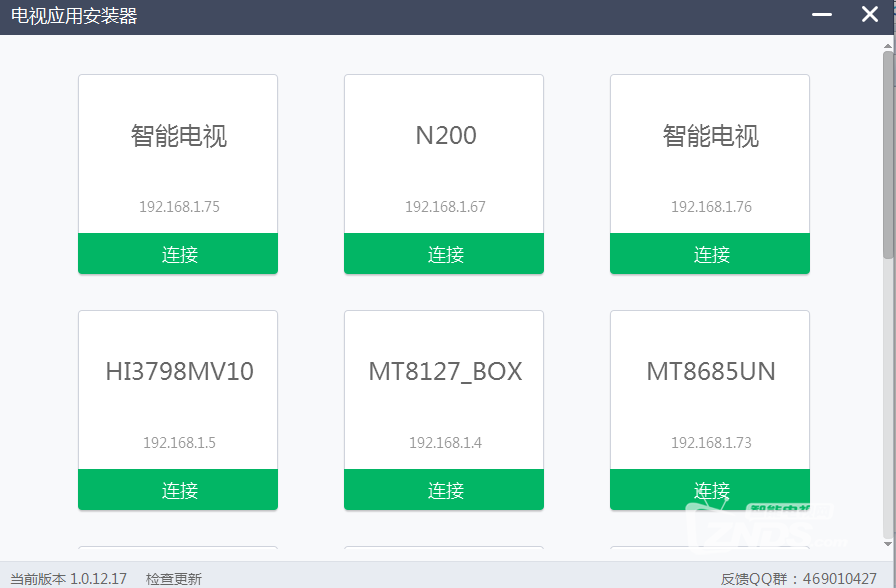The image size is (896, 588).
Task: Click the 当前版本 1.0.12.17 version text
Action: [x=69, y=579]
